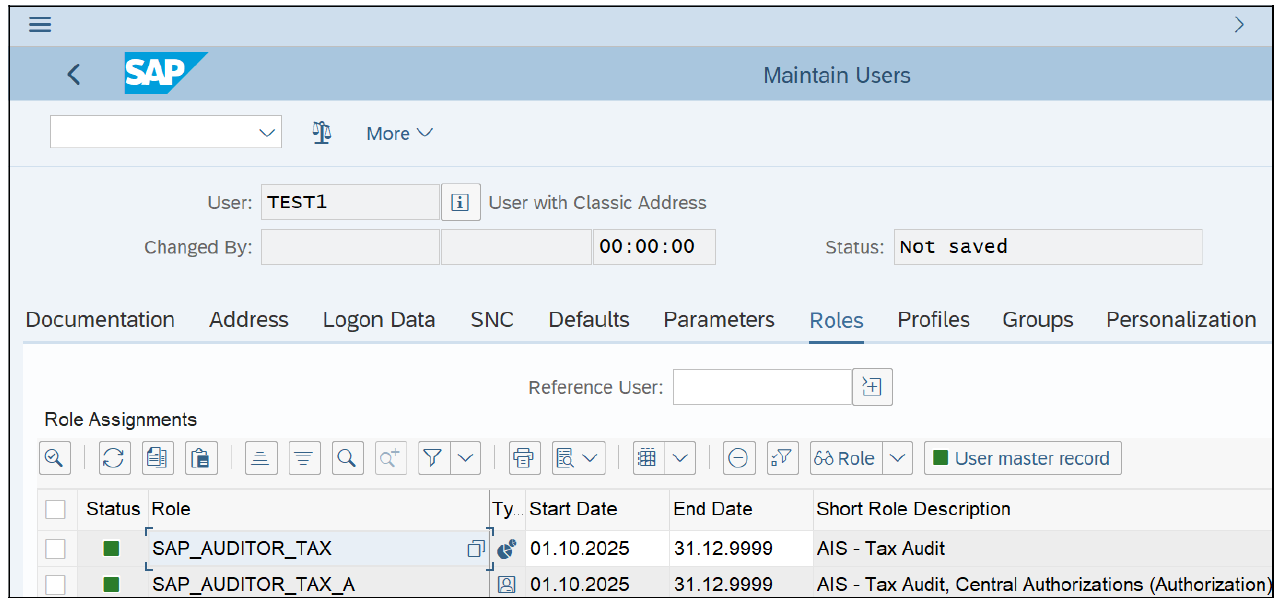Expand the More menu dropdown
Viewport: 1283px width, 605px height.
coord(399,133)
